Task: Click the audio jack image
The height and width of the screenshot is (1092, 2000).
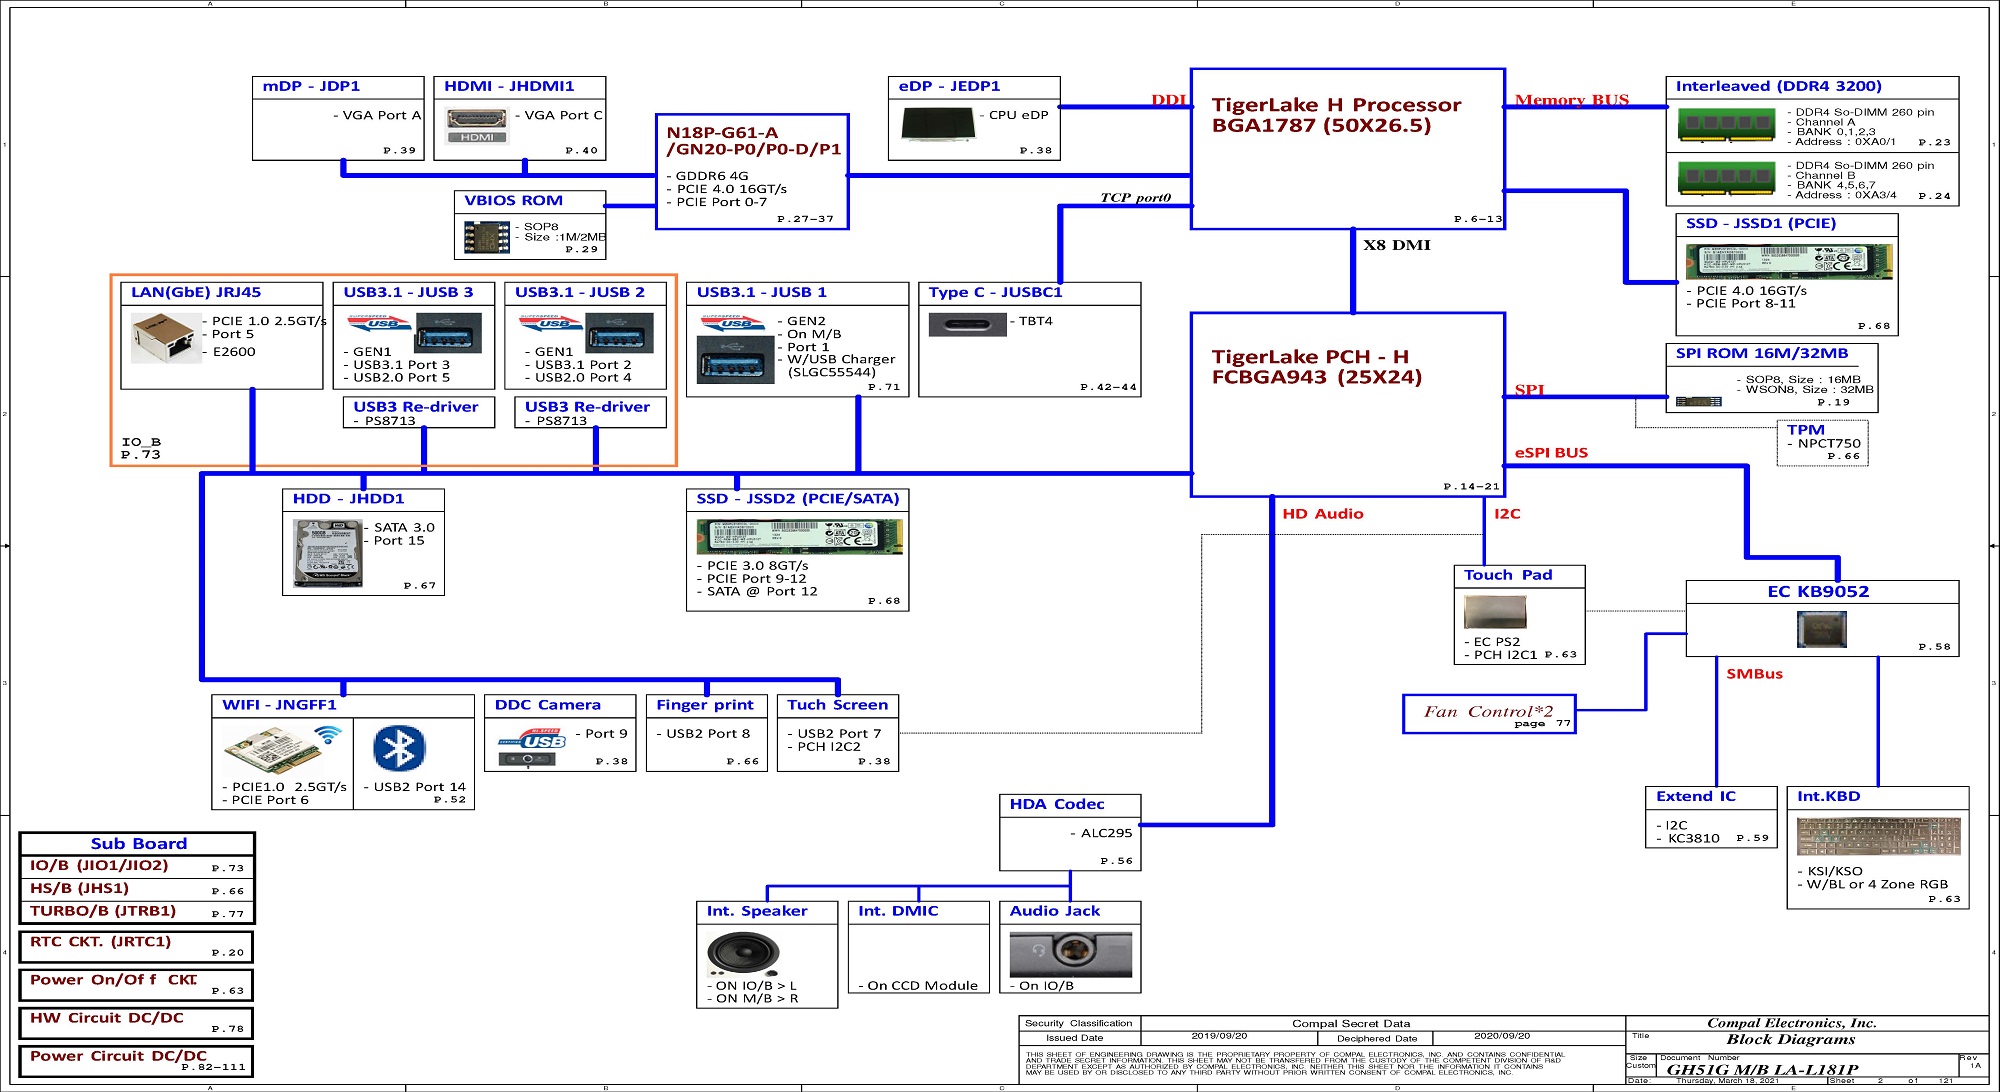Action: 1070,953
